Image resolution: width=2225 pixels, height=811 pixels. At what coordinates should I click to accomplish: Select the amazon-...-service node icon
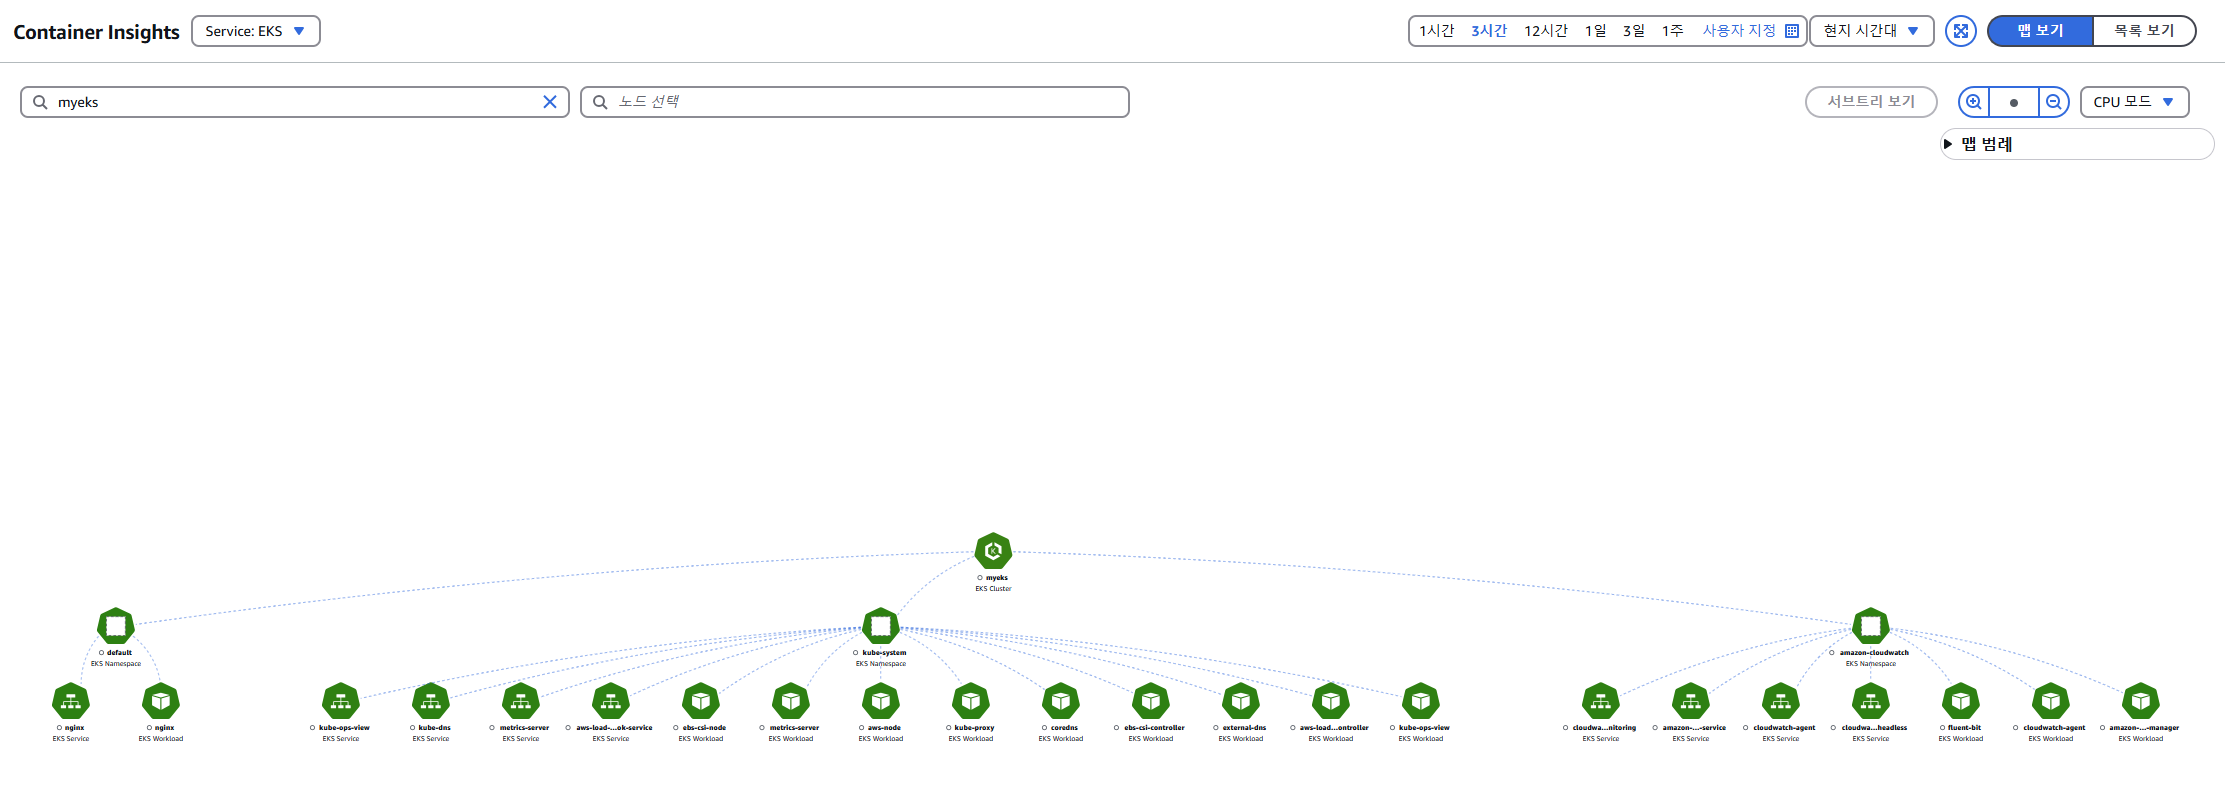click(1691, 701)
